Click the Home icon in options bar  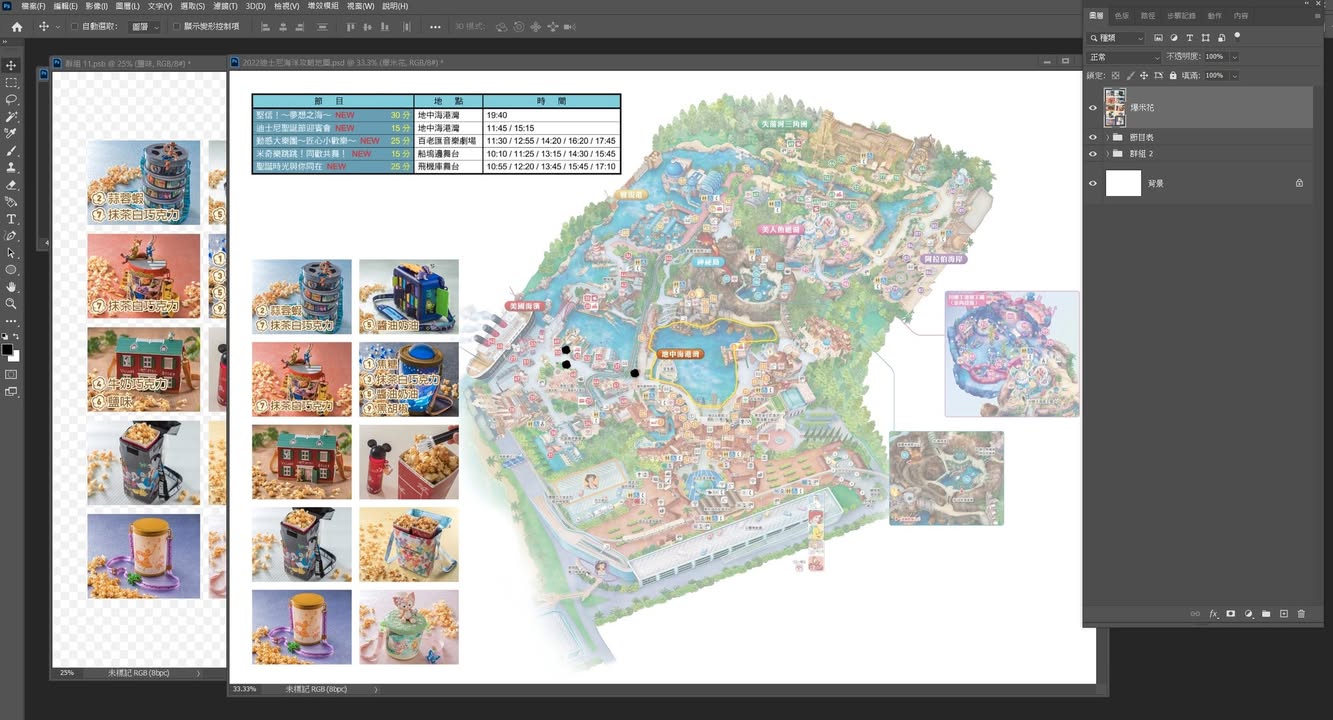16,27
